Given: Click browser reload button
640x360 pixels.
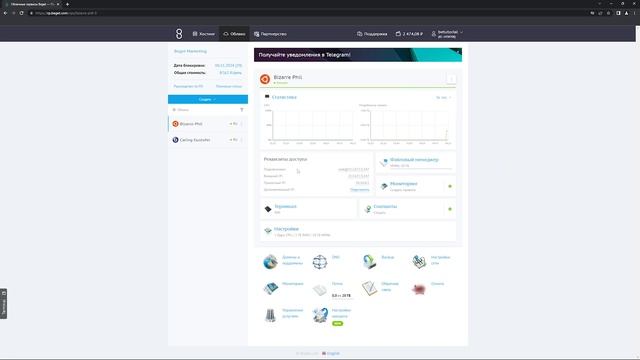Looking at the screenshot, I should pyautogui.click(x=22, y=13).
